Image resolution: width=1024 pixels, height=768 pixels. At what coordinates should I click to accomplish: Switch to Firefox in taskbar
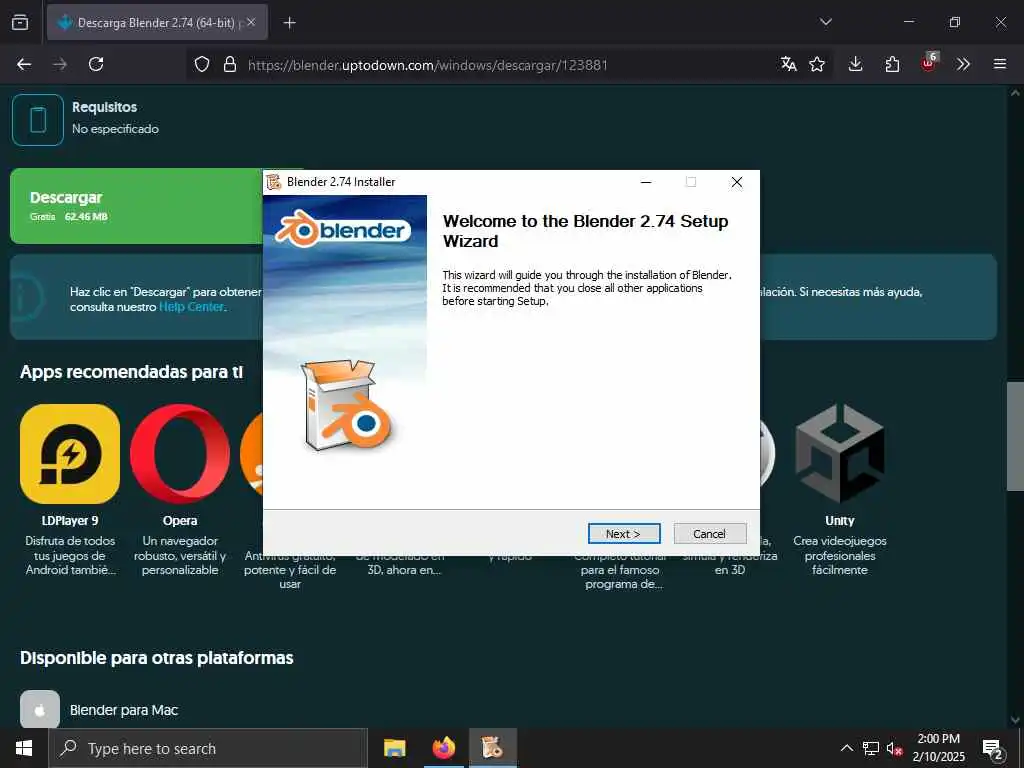tap(443, 748)
